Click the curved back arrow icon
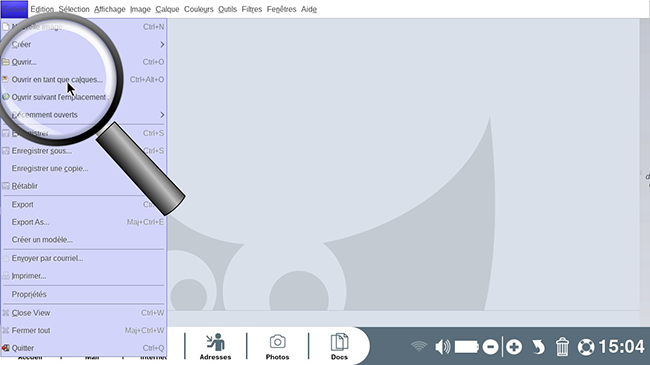The width and height of the screenshot is (650, 365). coord(538,347)
